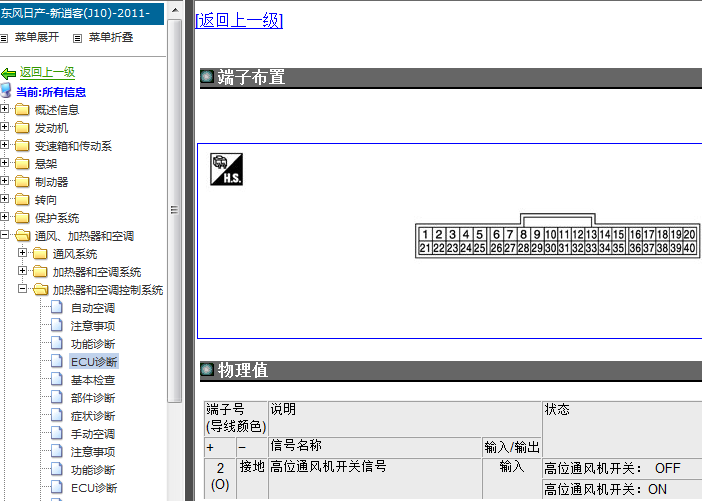Image resolution: width=702 pixels, height=501 pixels.
Task: Expand the 变速箱和传动系 tree node
Action: (4, 145)
